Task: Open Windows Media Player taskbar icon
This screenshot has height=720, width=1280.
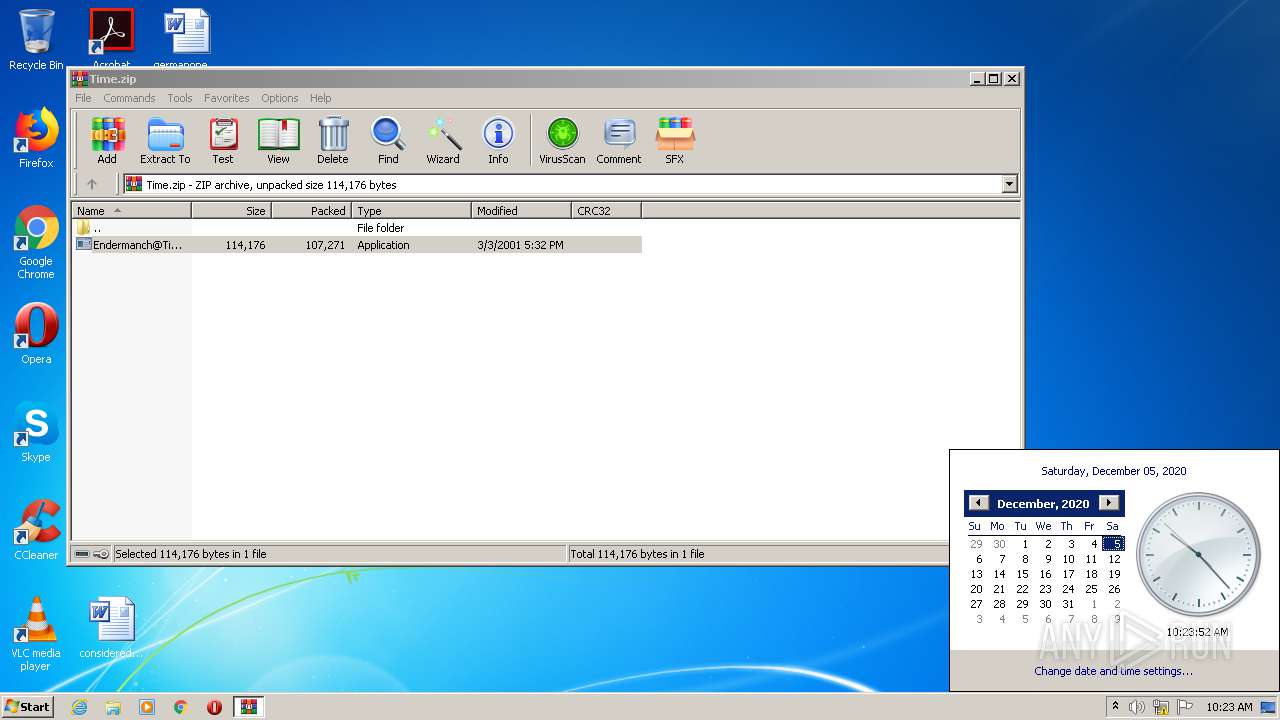Action: [x=147, y=707]
